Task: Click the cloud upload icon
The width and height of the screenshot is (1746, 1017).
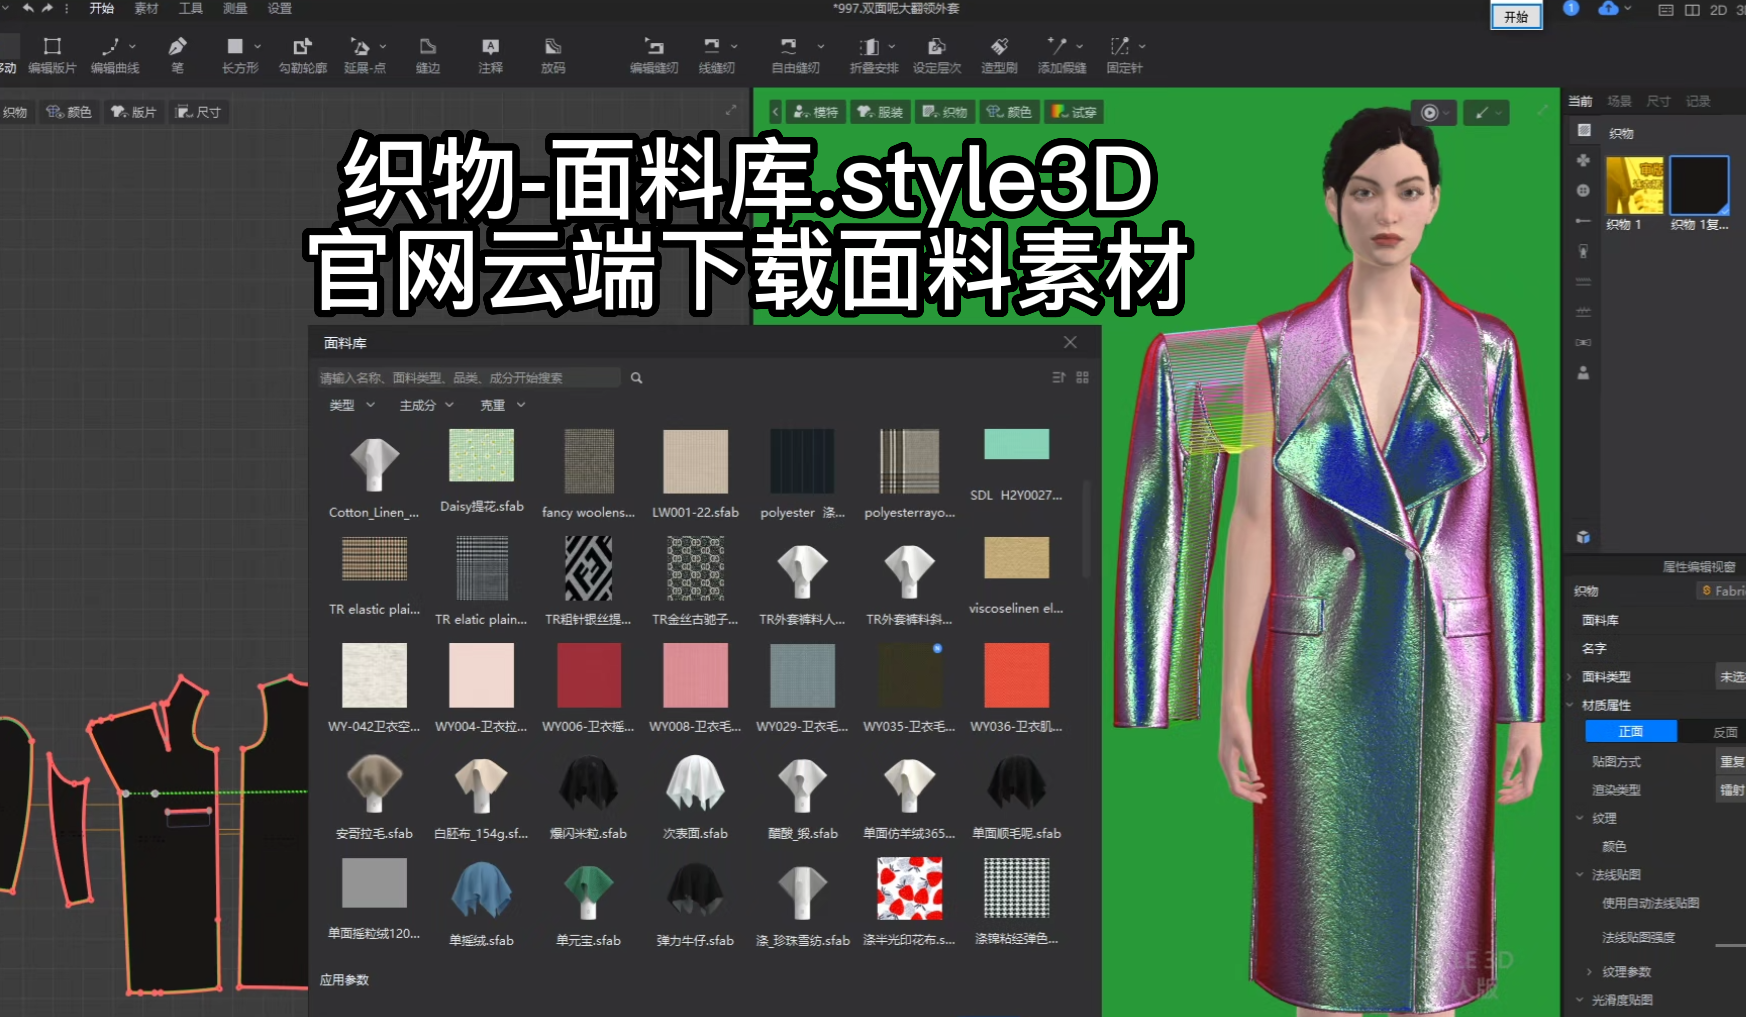Action: coord(1608,9)
